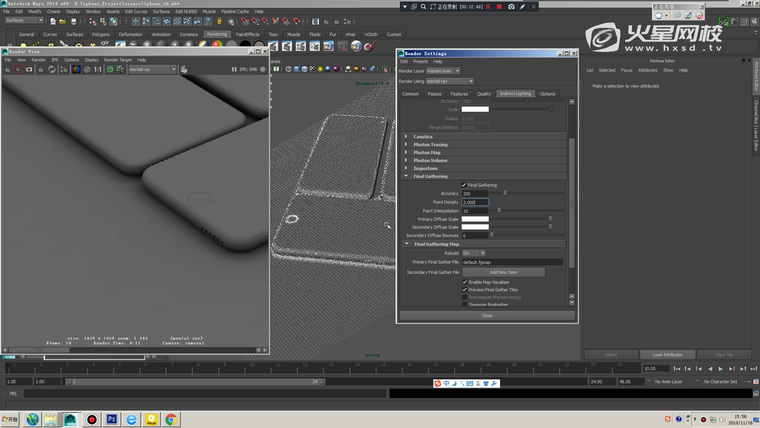The height and width of the screenshot is (428, 760).
Task: Open the Rendering shelf tab
Action: (x=217, y=34)
